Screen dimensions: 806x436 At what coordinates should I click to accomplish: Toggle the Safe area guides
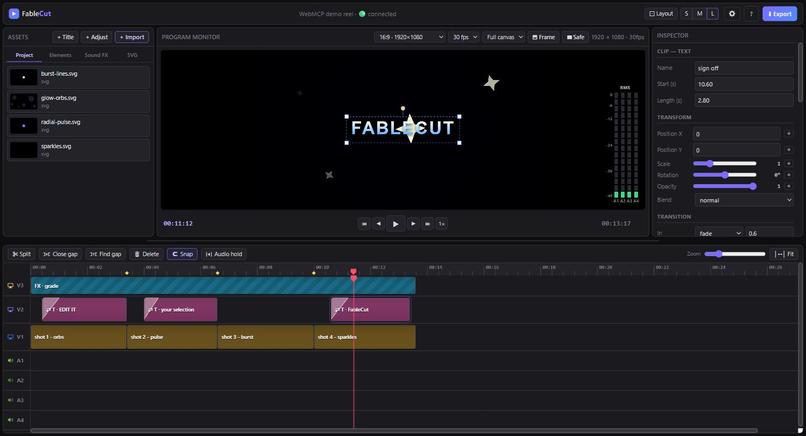point(575,37)
